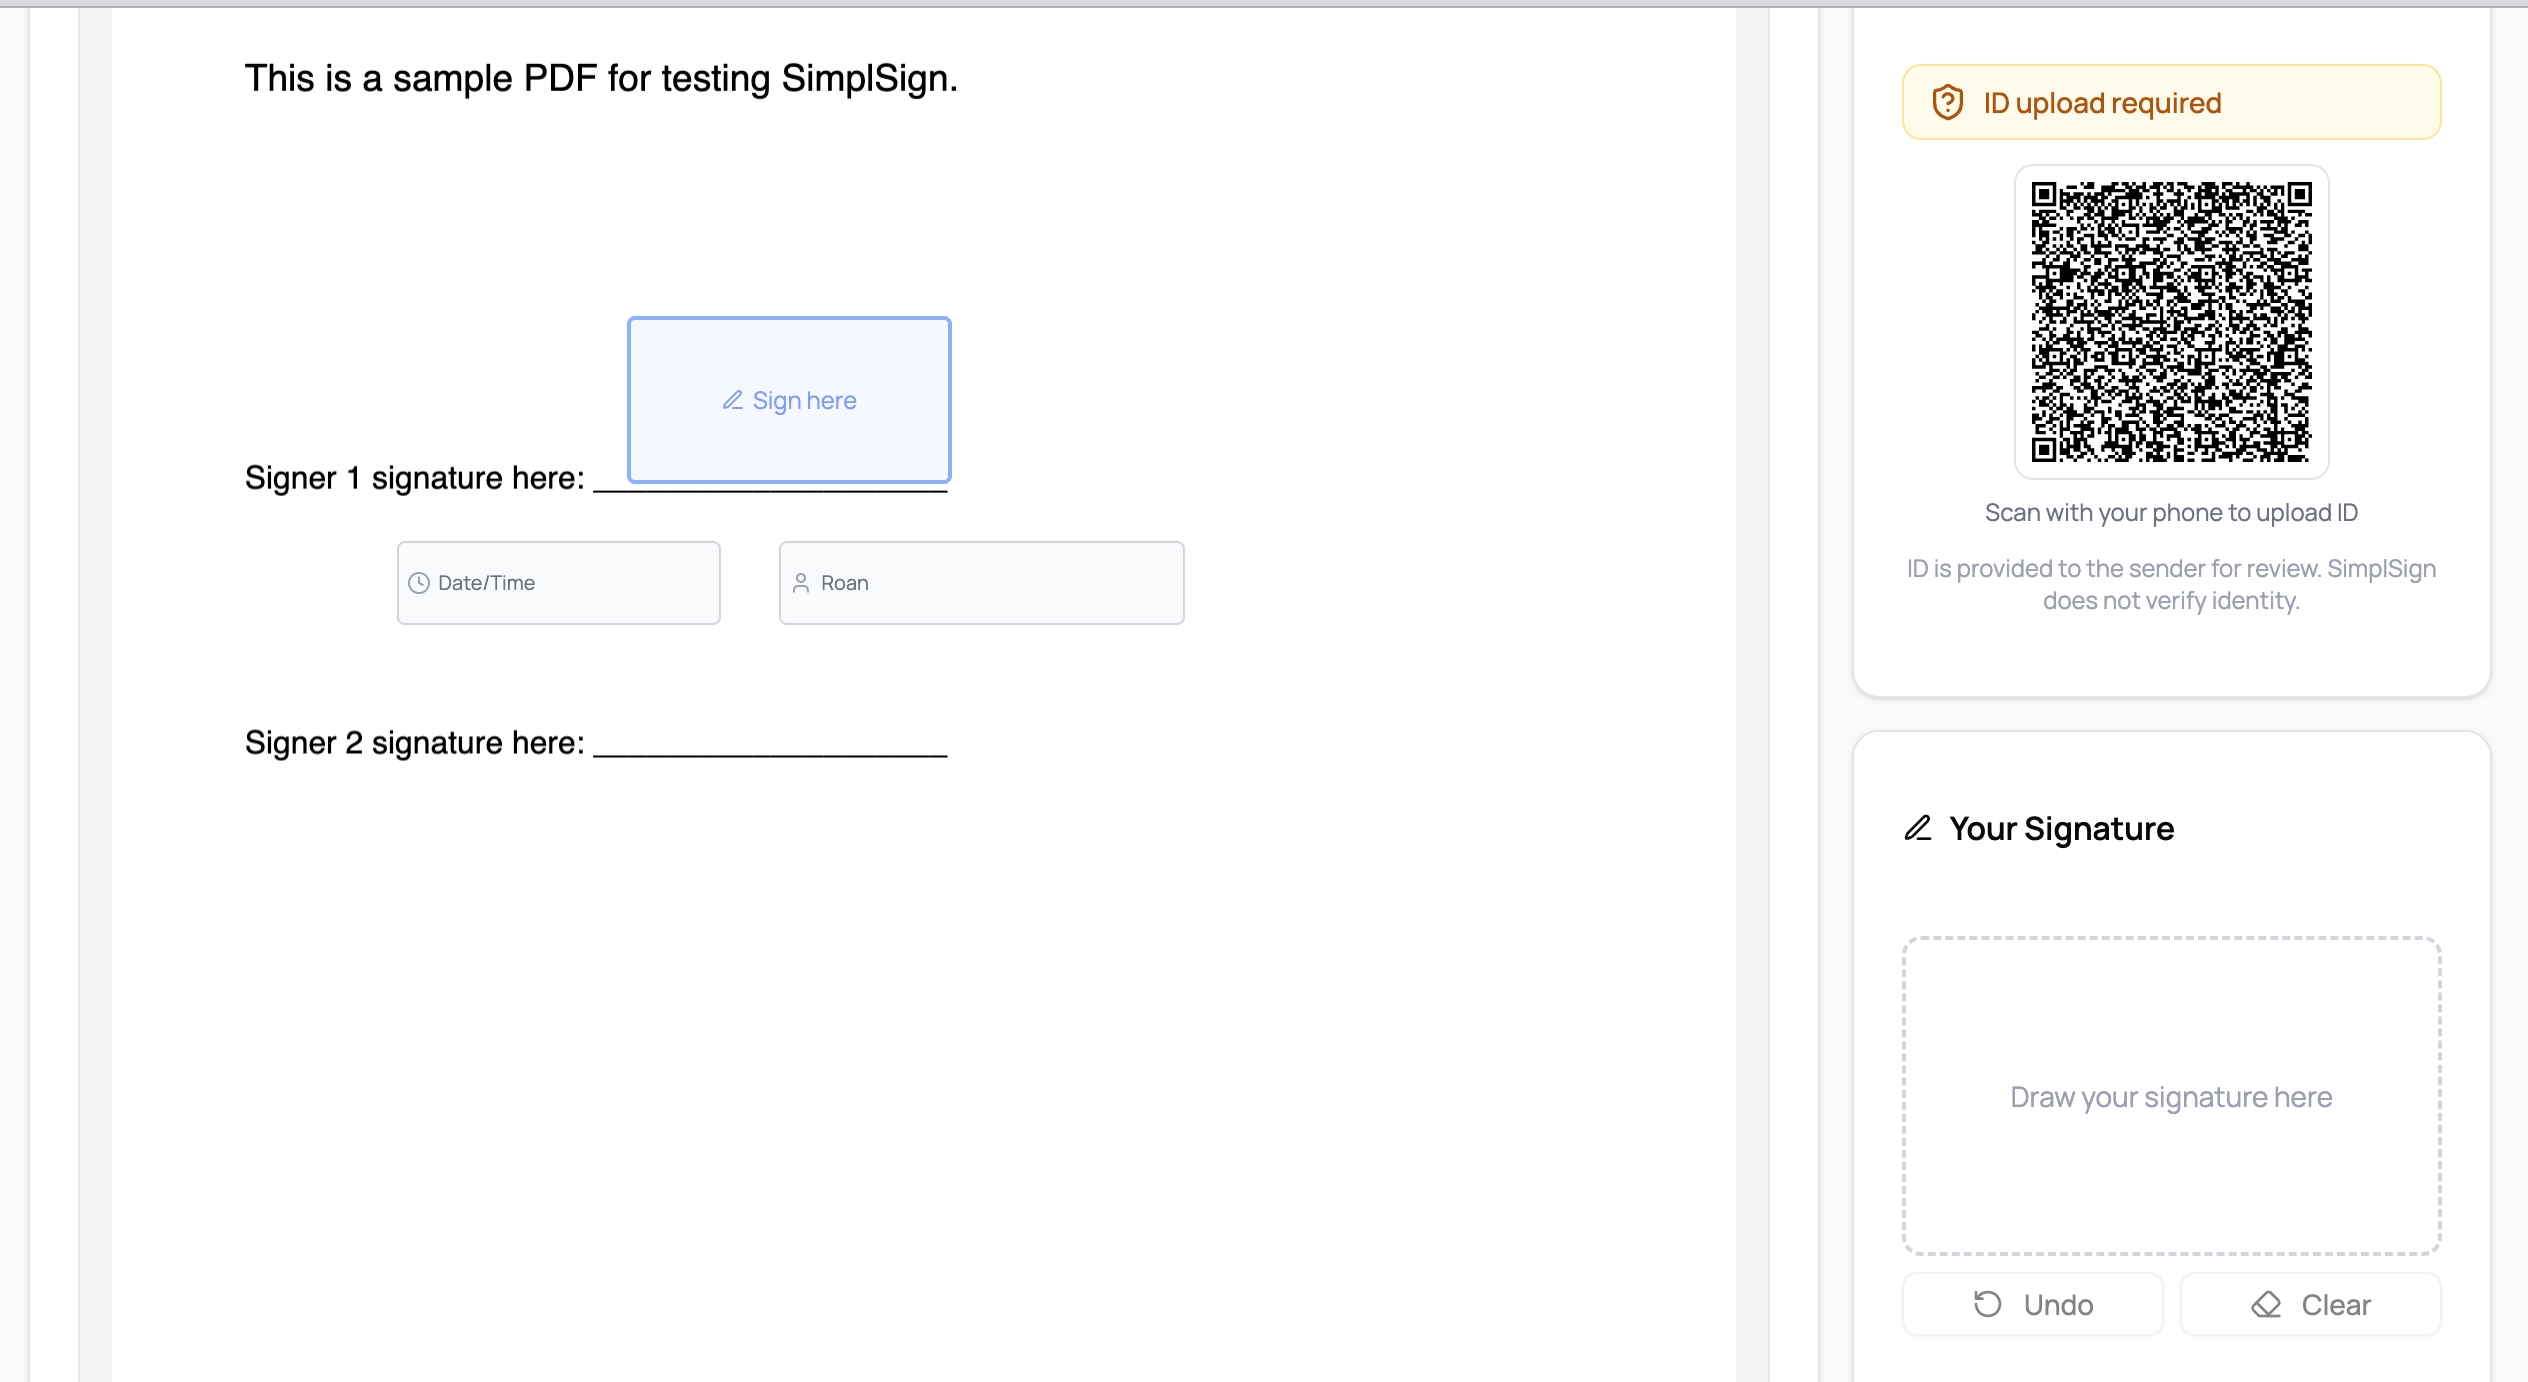The image size is (2528, 1382).
Task: Select the Sign here placeholder for Signer 1
Action: tap(788, 399)
